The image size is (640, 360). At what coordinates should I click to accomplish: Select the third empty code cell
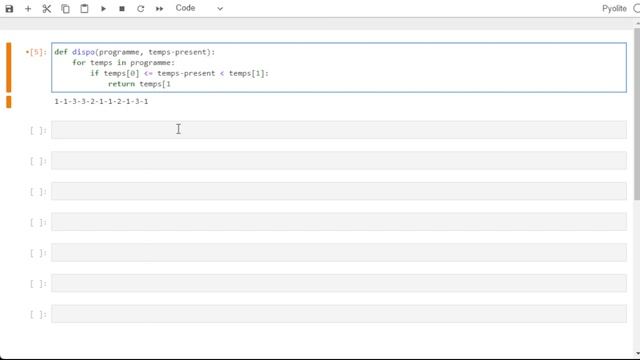[339, 191]
